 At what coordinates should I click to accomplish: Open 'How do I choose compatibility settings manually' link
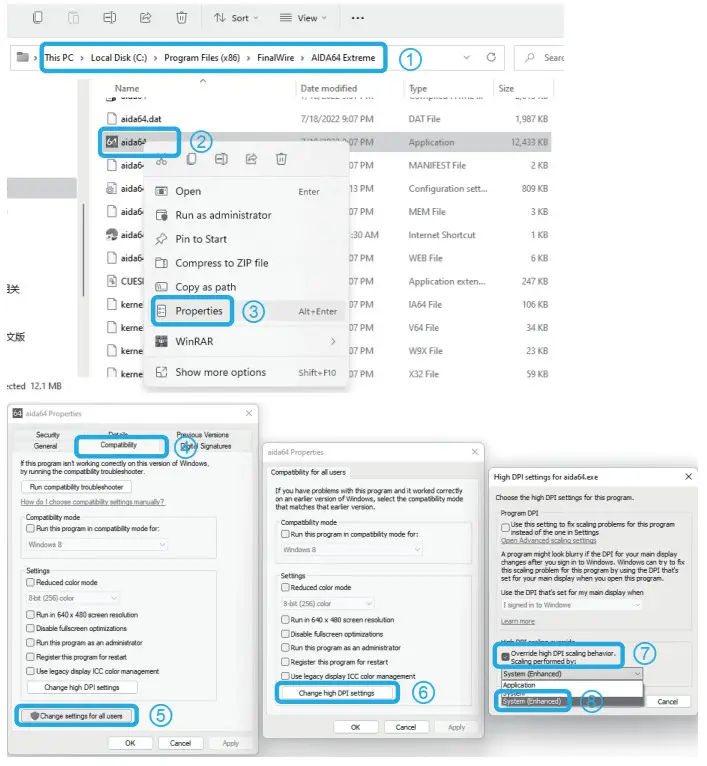tap(92, 502)
